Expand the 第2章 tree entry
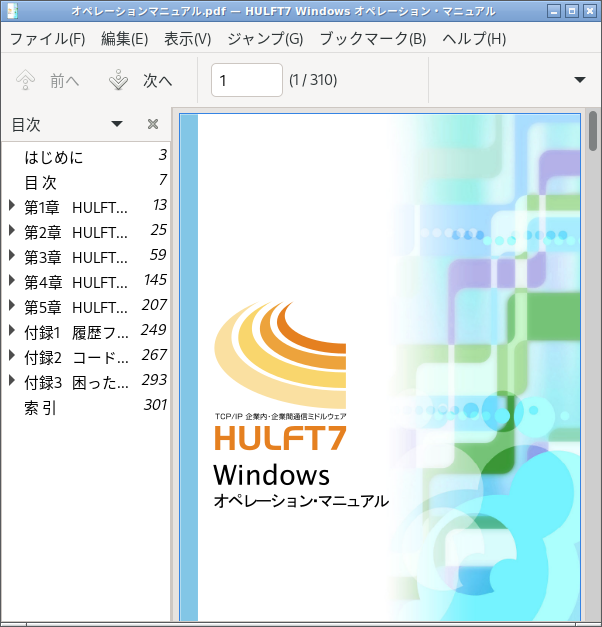This screenshot has height=627, width=602. (x=12, y=230)
